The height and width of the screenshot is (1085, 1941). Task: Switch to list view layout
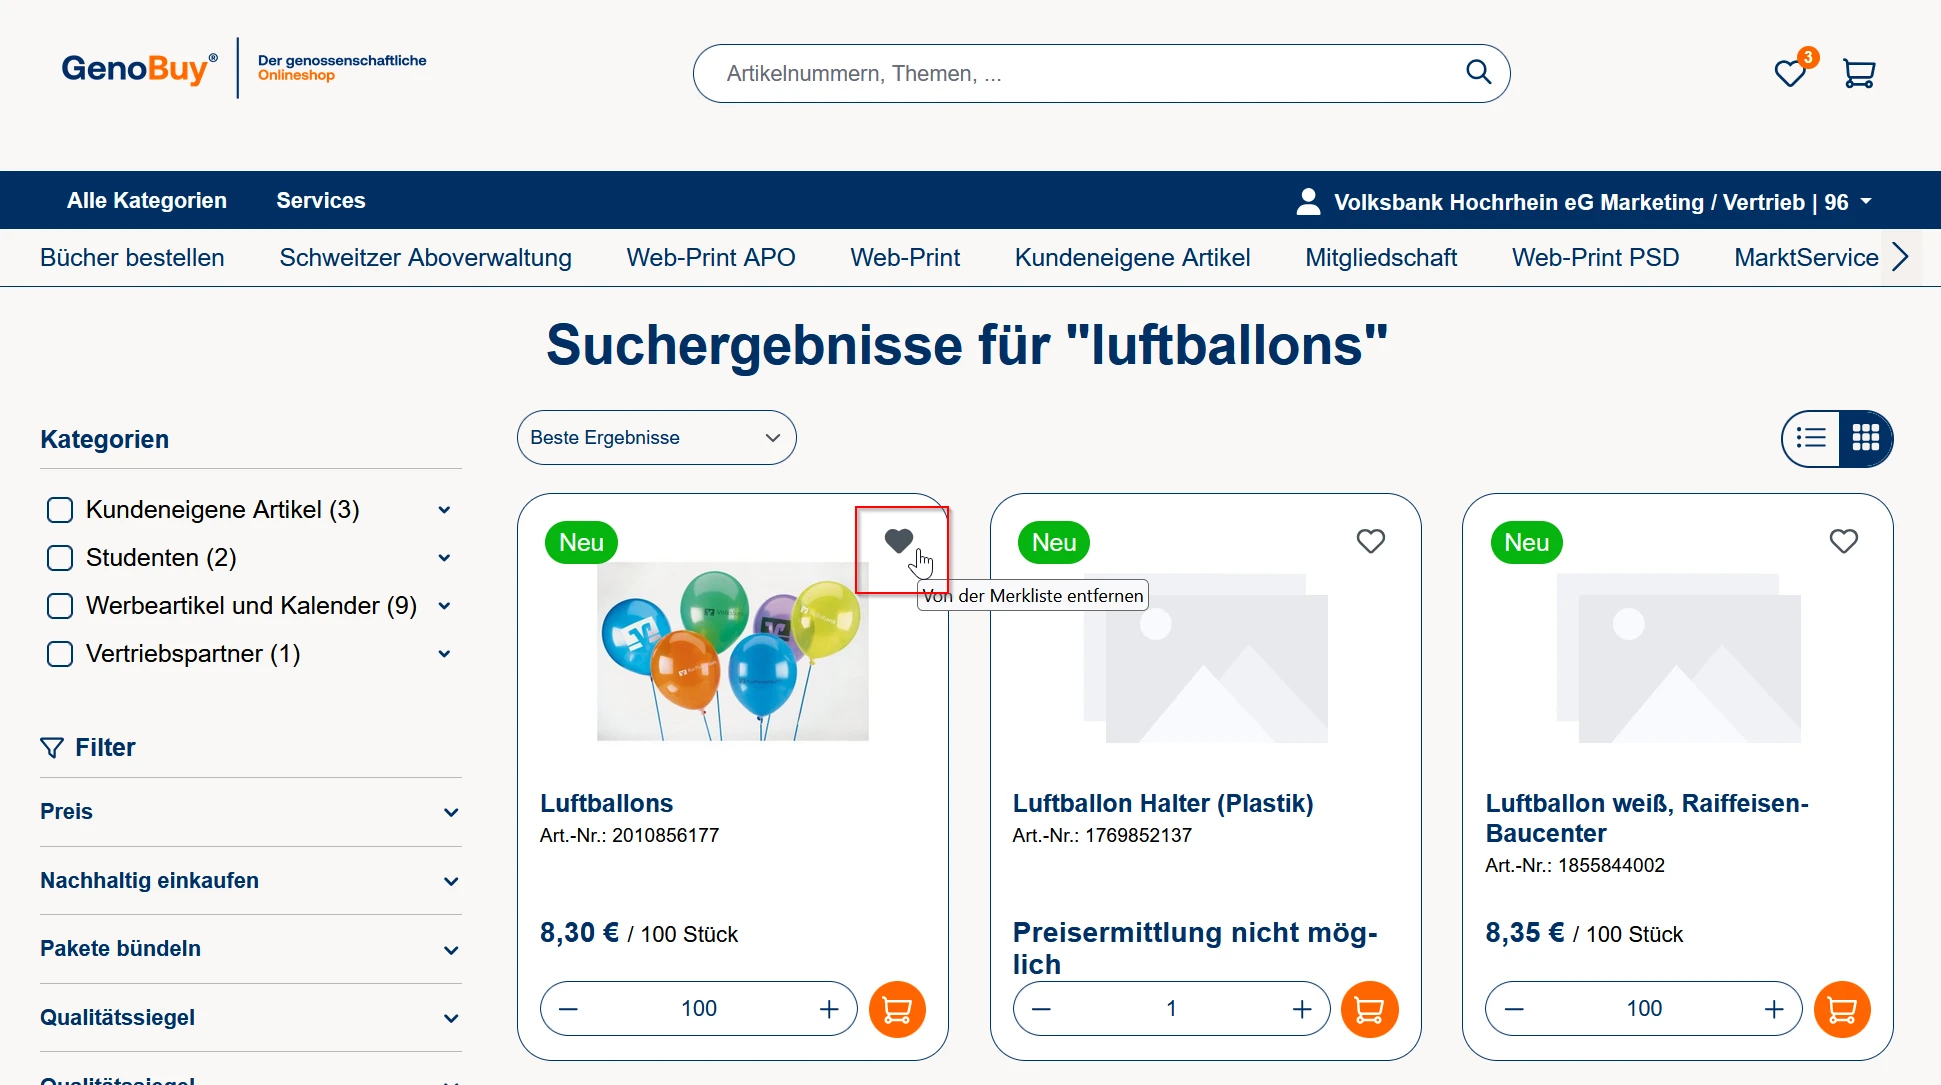[1811, 438]
